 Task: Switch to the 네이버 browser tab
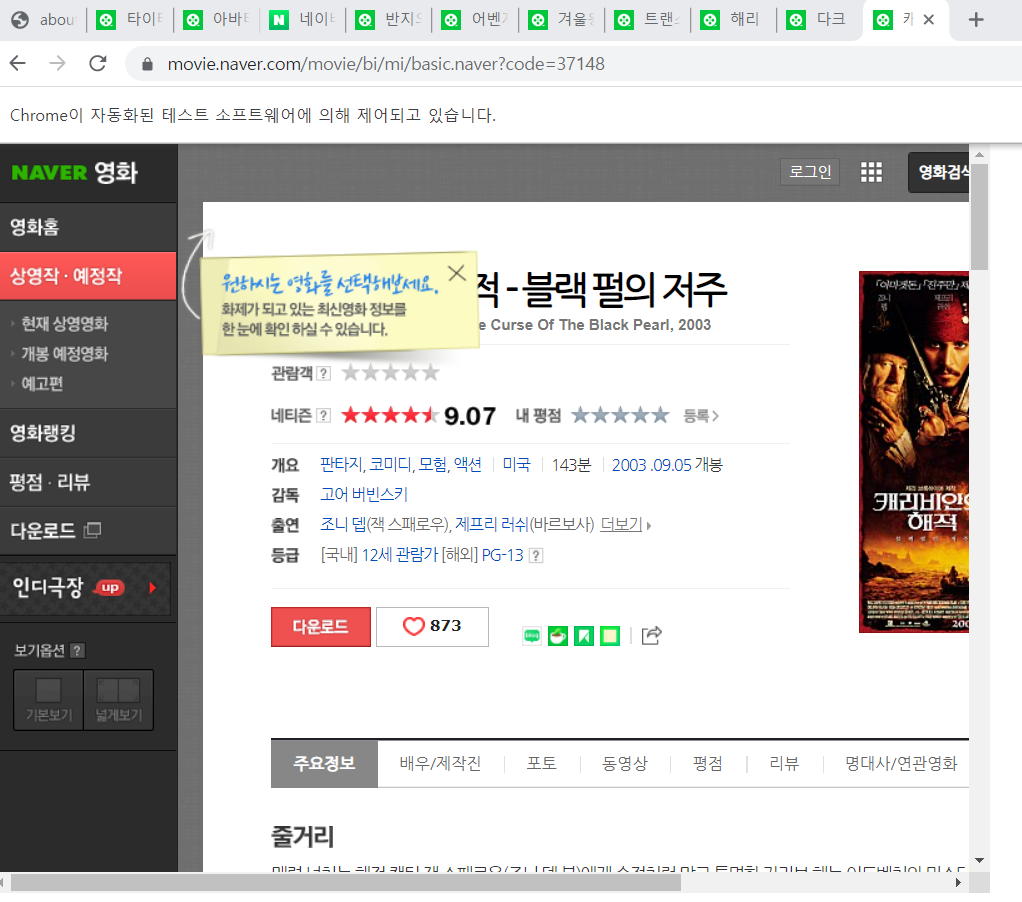click(302, 20)
